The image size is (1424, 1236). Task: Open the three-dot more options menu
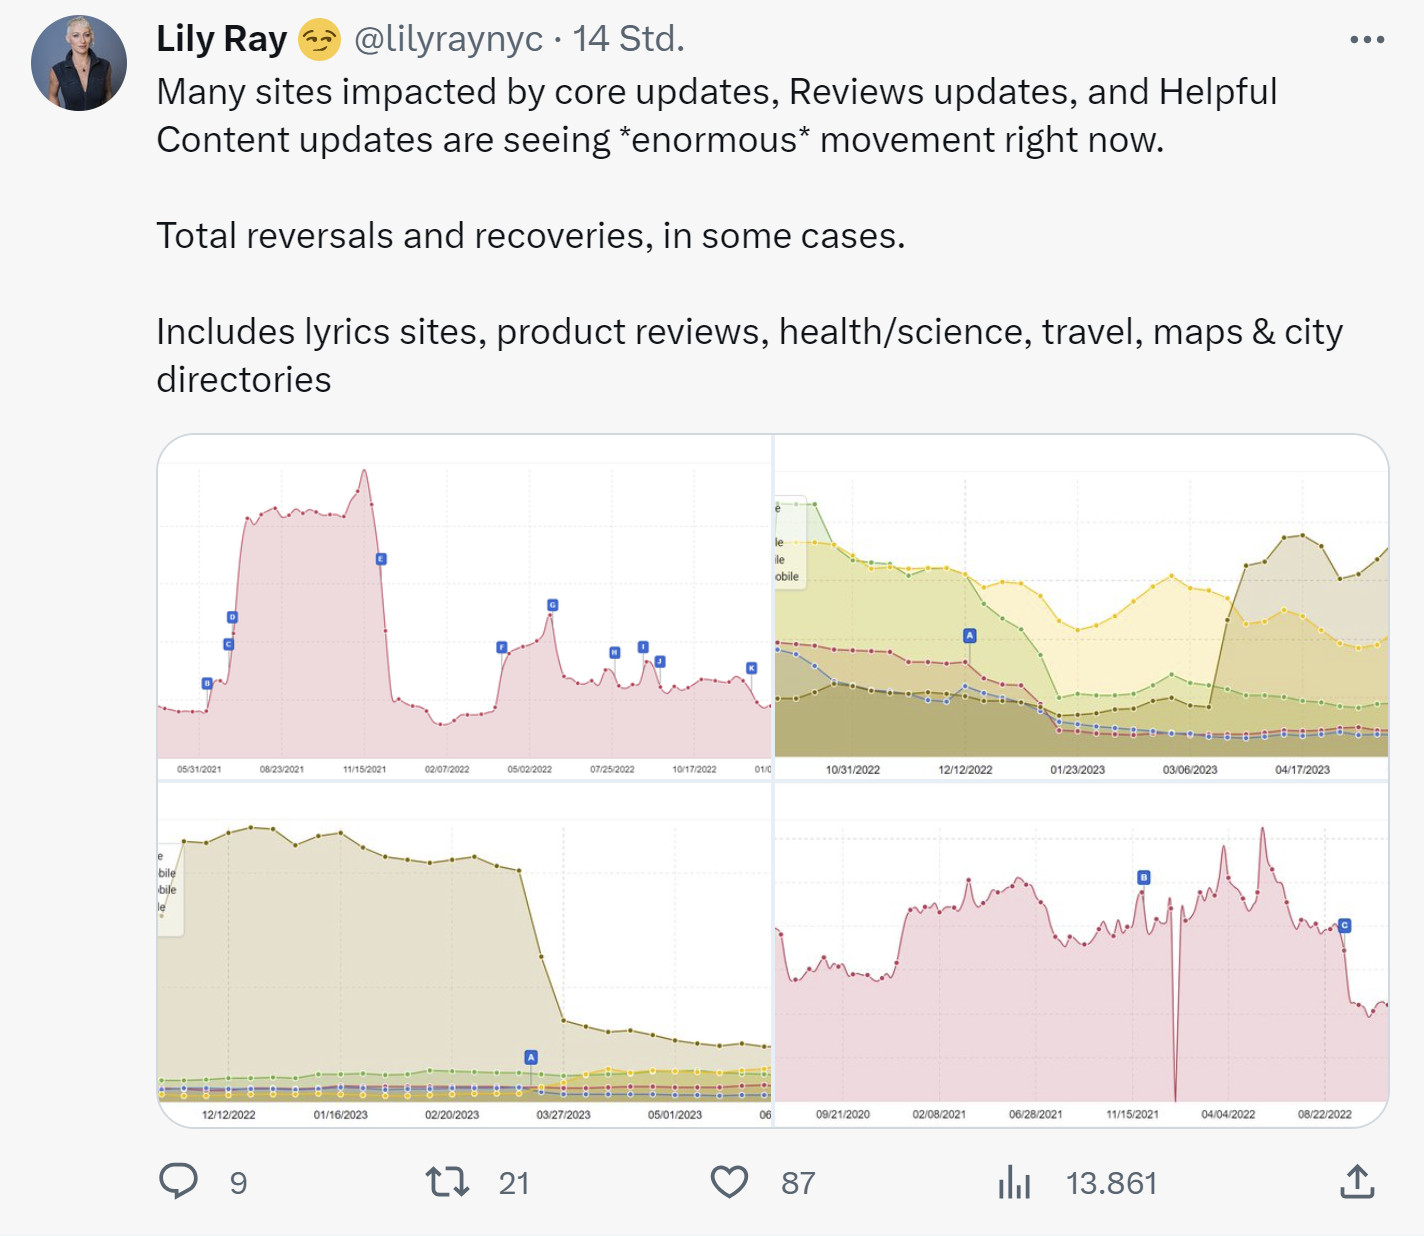pyautogui.click(x=1367, y=40)
